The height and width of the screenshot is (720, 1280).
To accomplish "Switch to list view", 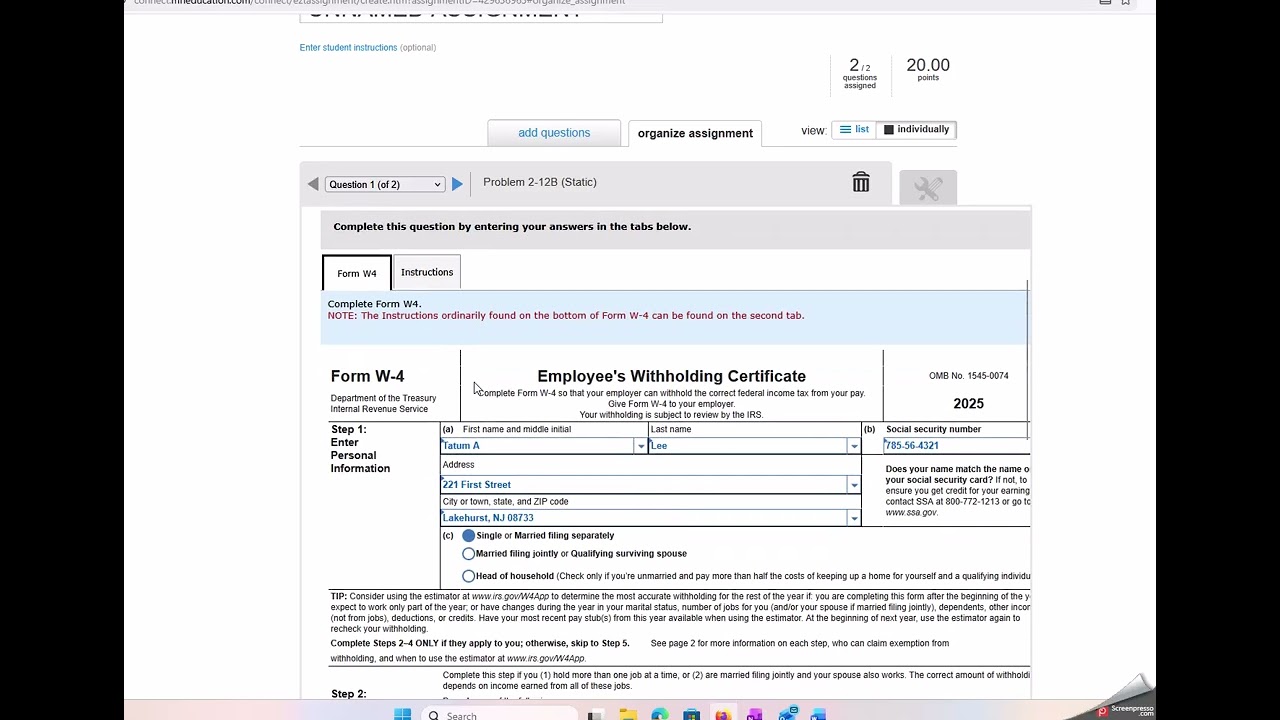I will click(854, 129).
